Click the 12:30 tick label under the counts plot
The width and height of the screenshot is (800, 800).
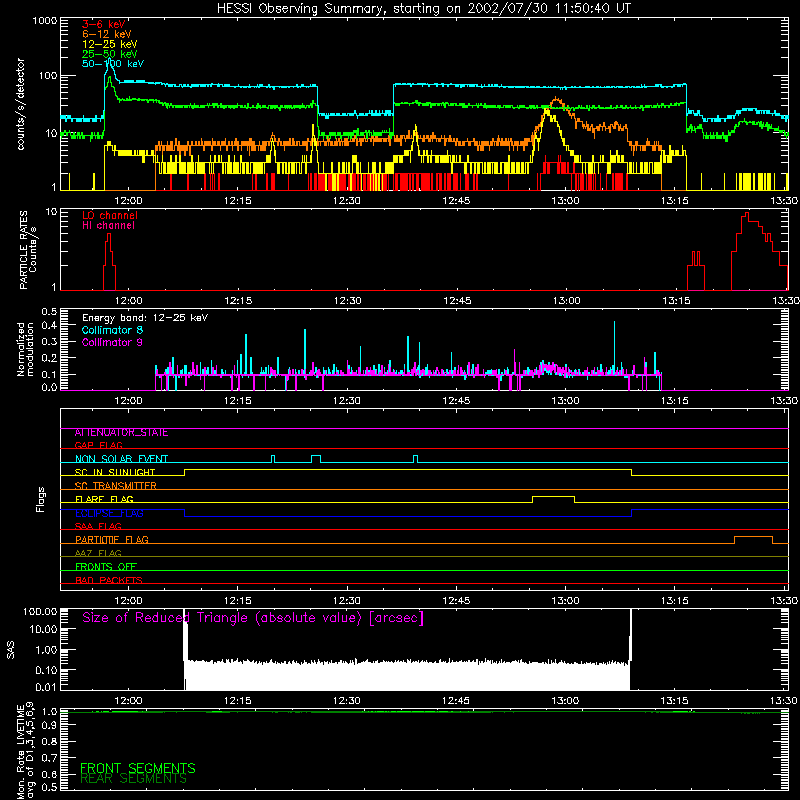click(346, 201)
